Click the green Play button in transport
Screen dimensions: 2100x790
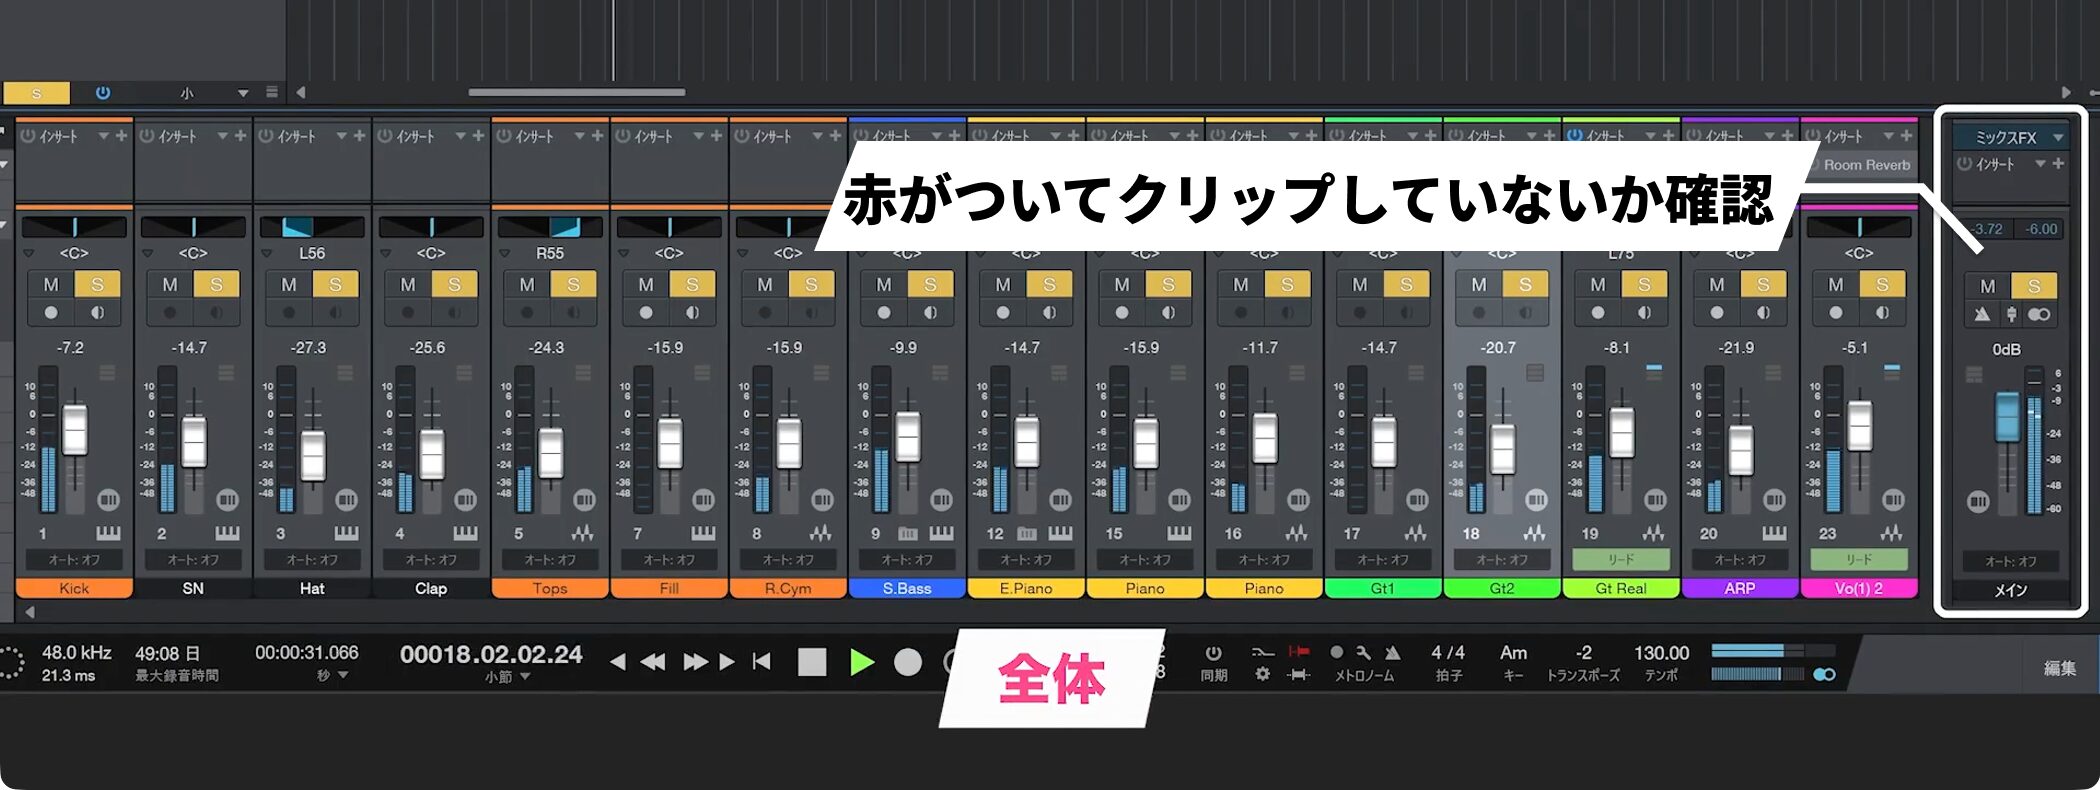pos(861,662)
